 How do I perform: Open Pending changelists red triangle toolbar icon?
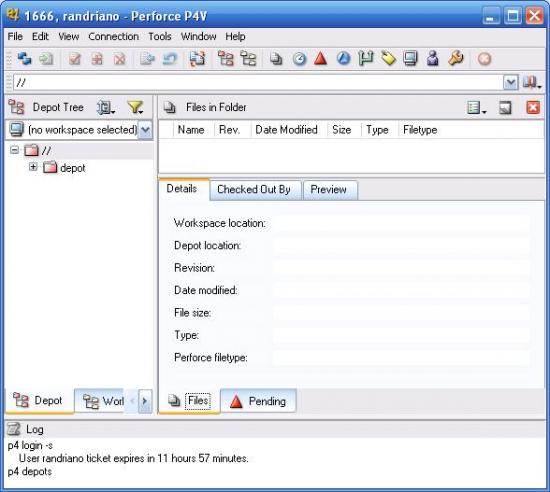pyautogui.click(x=321, y=59)
